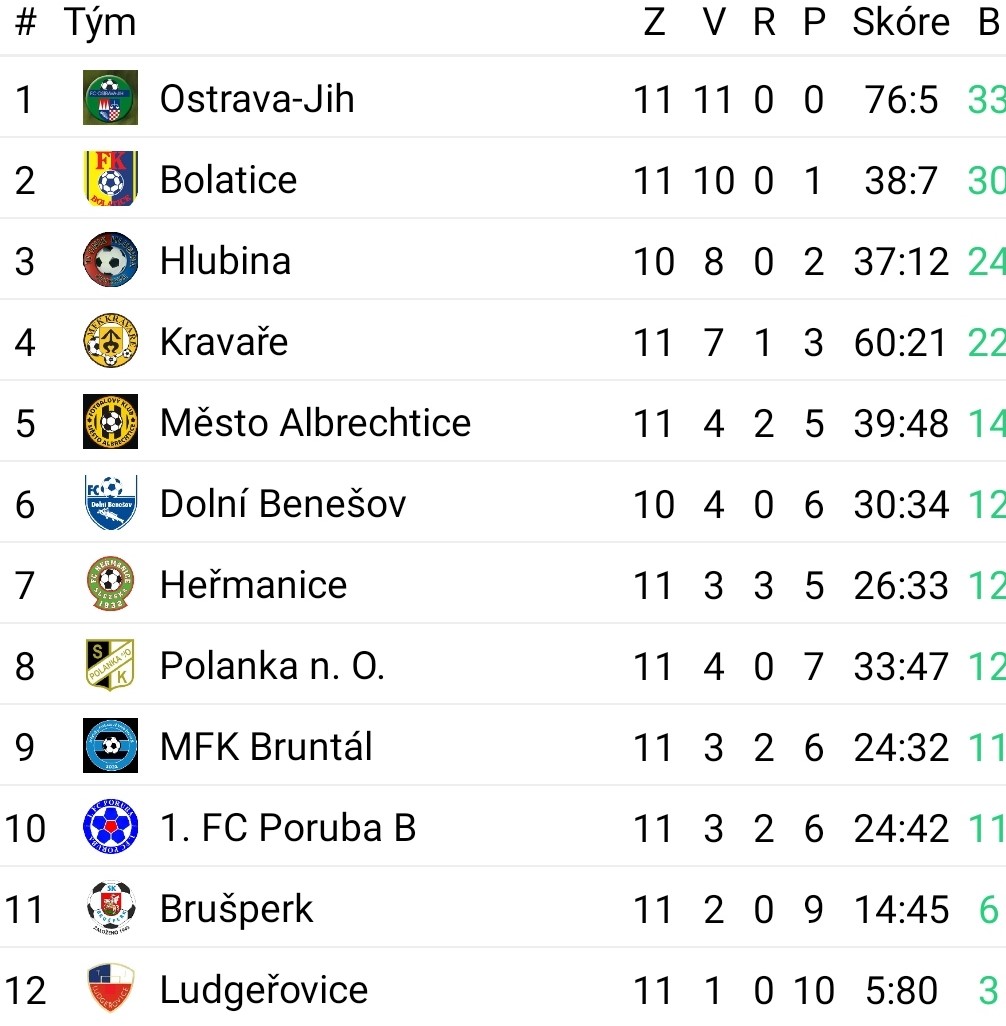This screenshot has height=1026, width=1006.
Task: Select the Město Albrechtice club emblem
Action: 110,421
